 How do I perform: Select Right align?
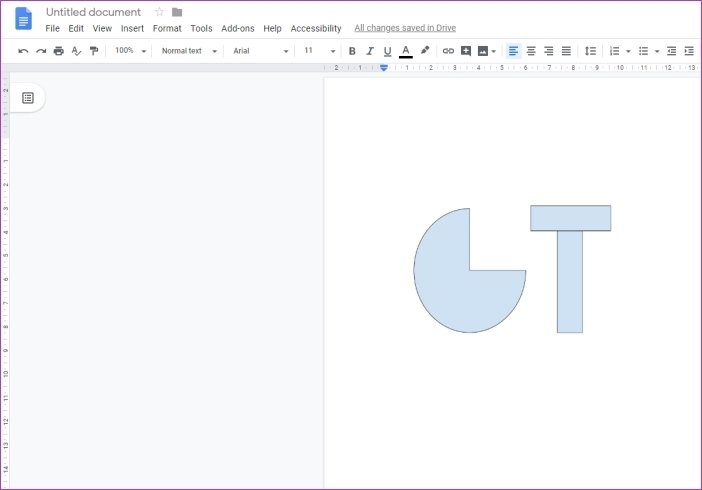click(x=549, y=51)
